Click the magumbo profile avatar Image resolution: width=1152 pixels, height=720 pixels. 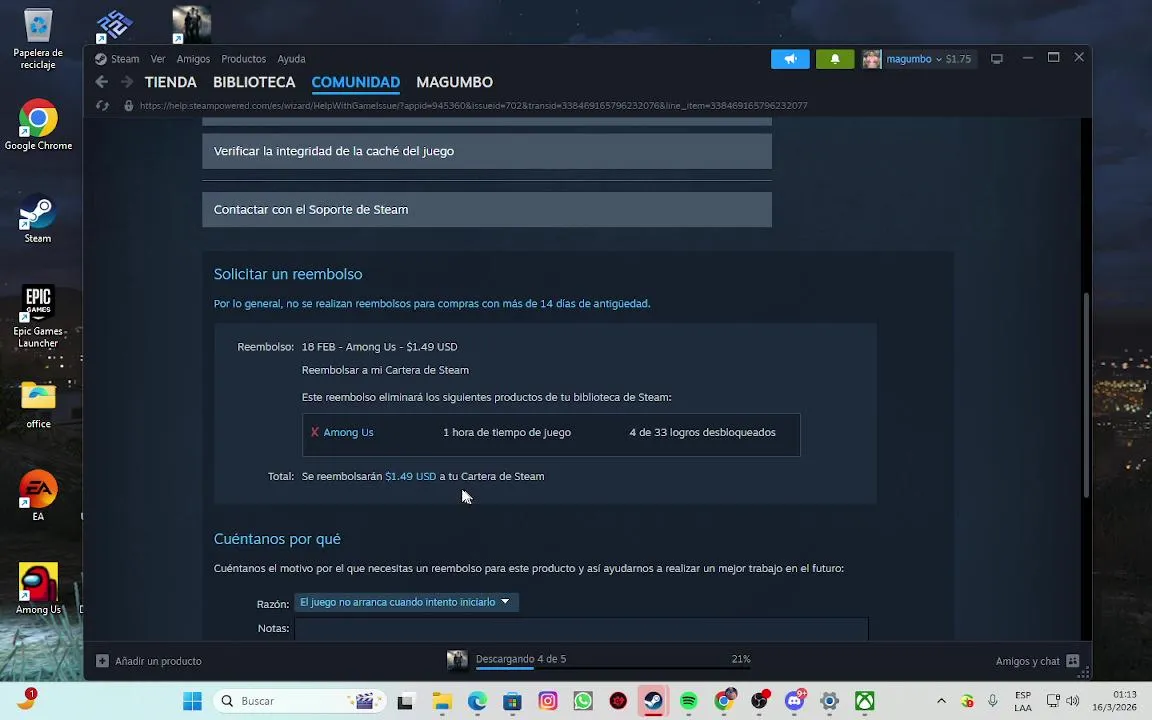click(871, 59)
